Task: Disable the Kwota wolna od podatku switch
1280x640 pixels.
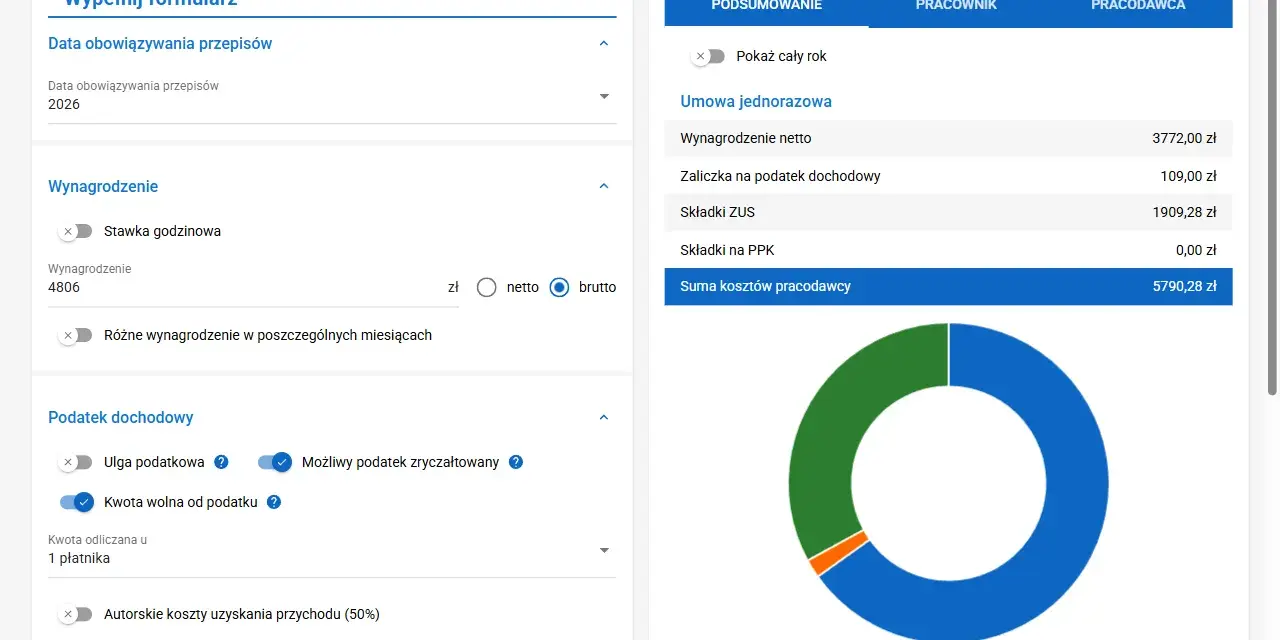Action: tap(76, 502)
